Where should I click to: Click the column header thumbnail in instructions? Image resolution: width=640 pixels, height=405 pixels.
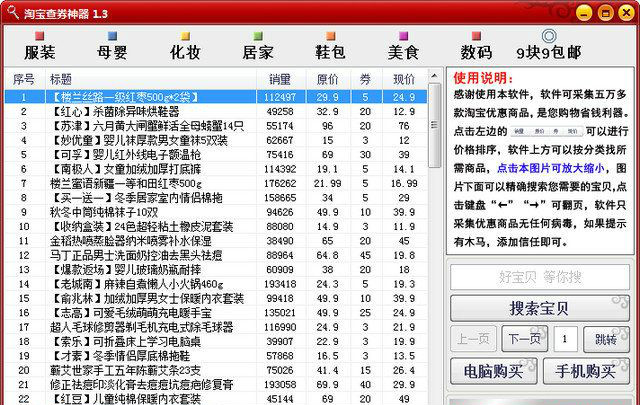[546, 131]
